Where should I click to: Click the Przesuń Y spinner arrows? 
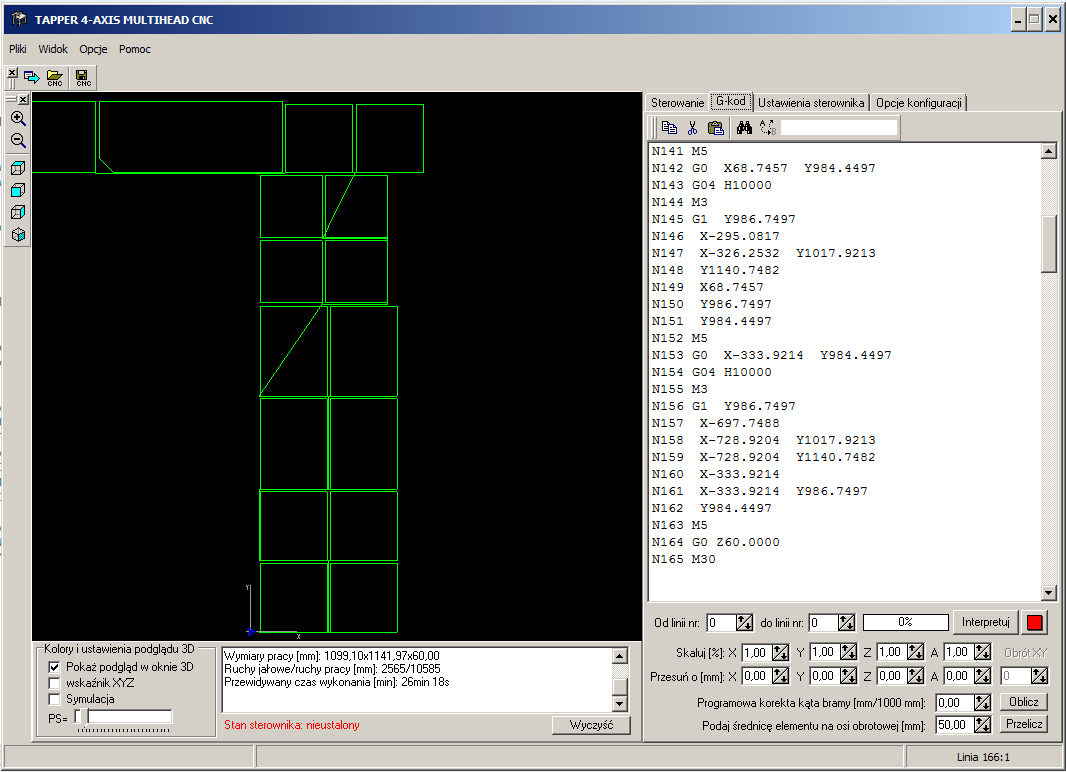point(848,676)
